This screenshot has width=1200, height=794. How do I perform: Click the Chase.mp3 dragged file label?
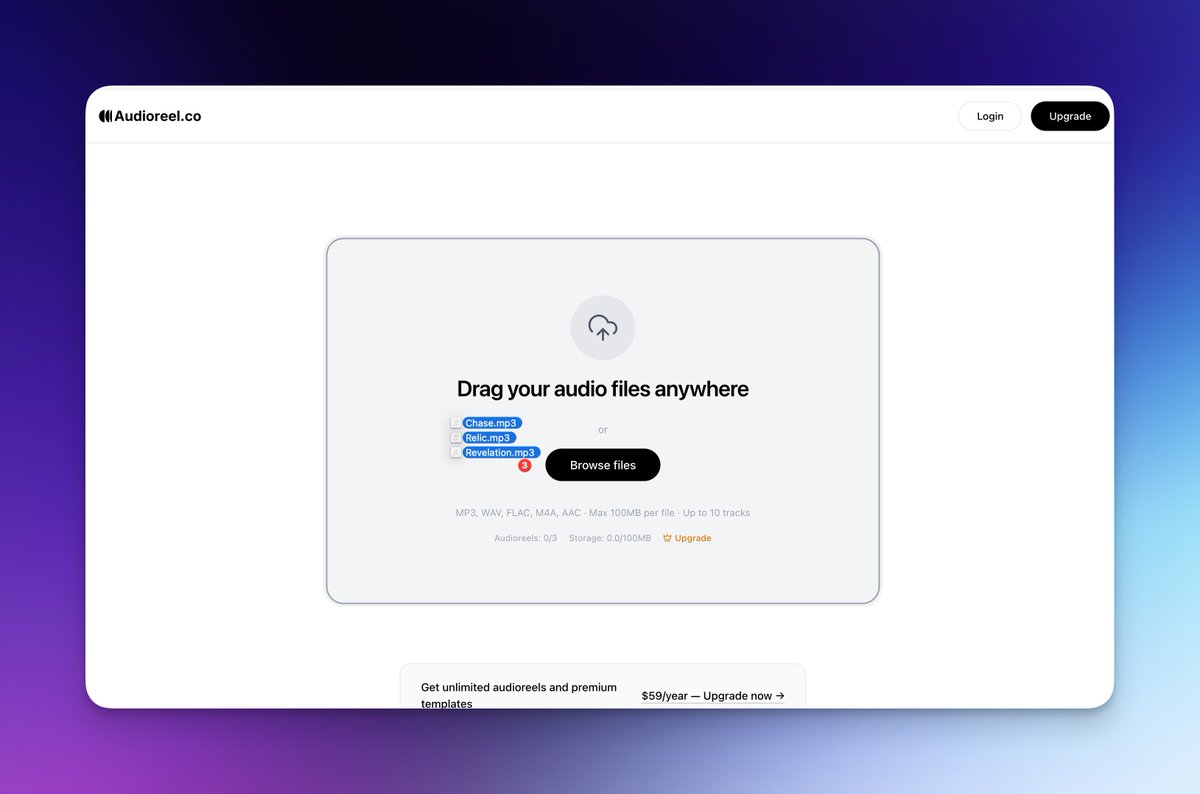click(x=492, y=423)
